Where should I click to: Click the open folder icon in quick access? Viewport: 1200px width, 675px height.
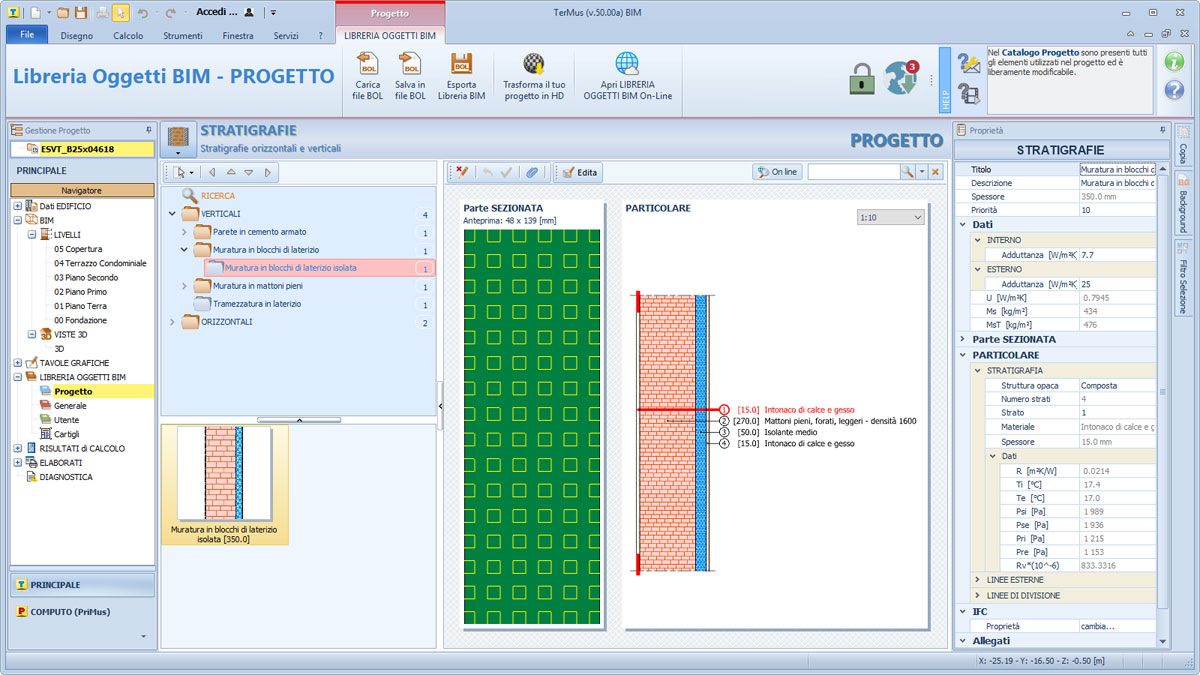[63, 12]
